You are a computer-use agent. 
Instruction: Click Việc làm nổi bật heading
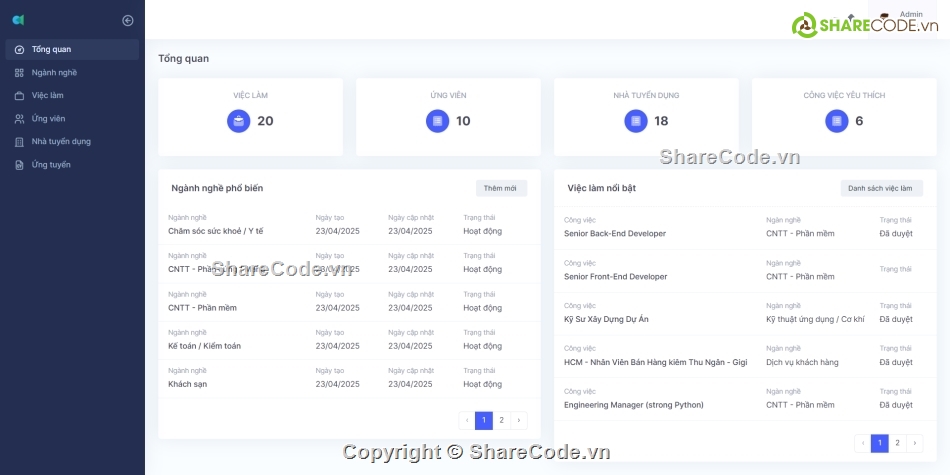pyautogui.click(x=602, y=188)
